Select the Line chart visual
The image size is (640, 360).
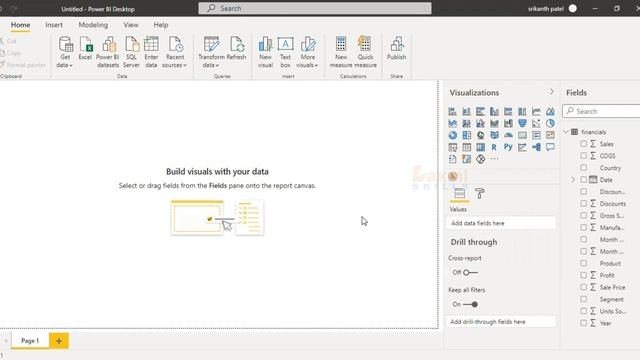536,111
